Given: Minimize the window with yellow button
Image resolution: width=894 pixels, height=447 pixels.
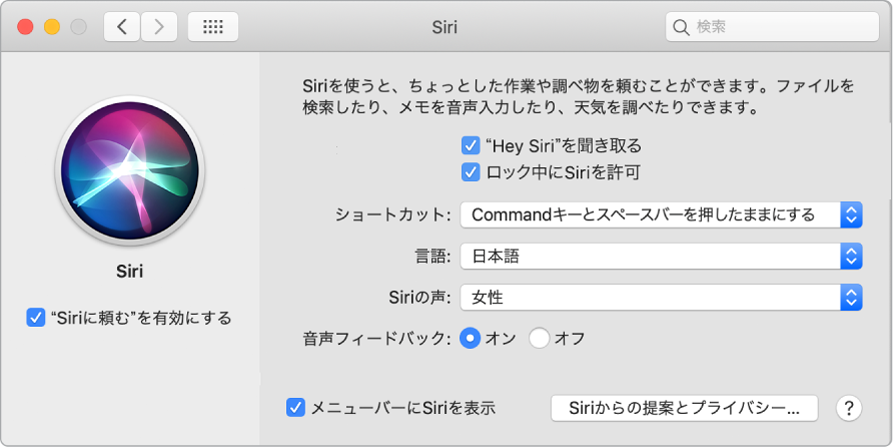Looking at the screenshot, I should coord(52,27).
